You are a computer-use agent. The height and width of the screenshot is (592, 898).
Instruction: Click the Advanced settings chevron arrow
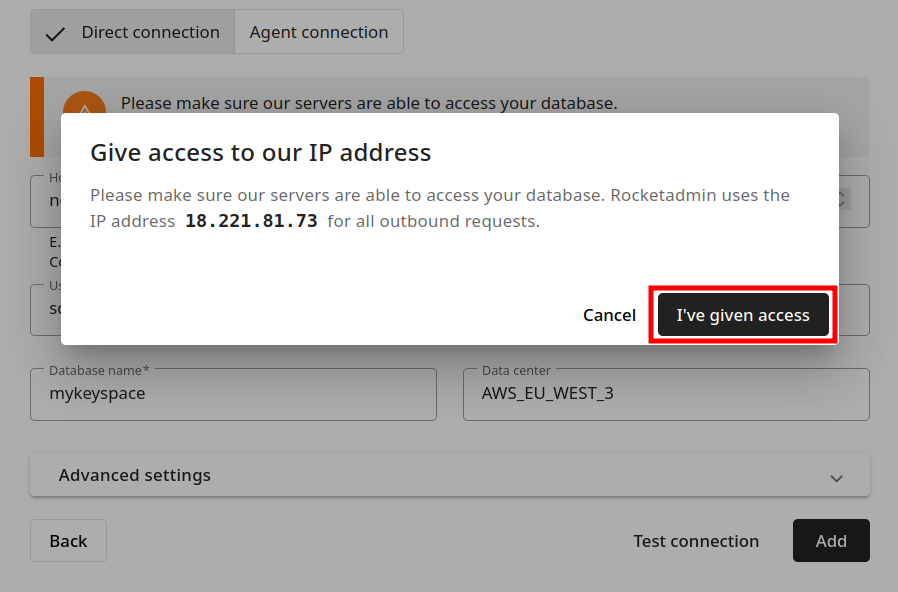click(x=837, y=478)
